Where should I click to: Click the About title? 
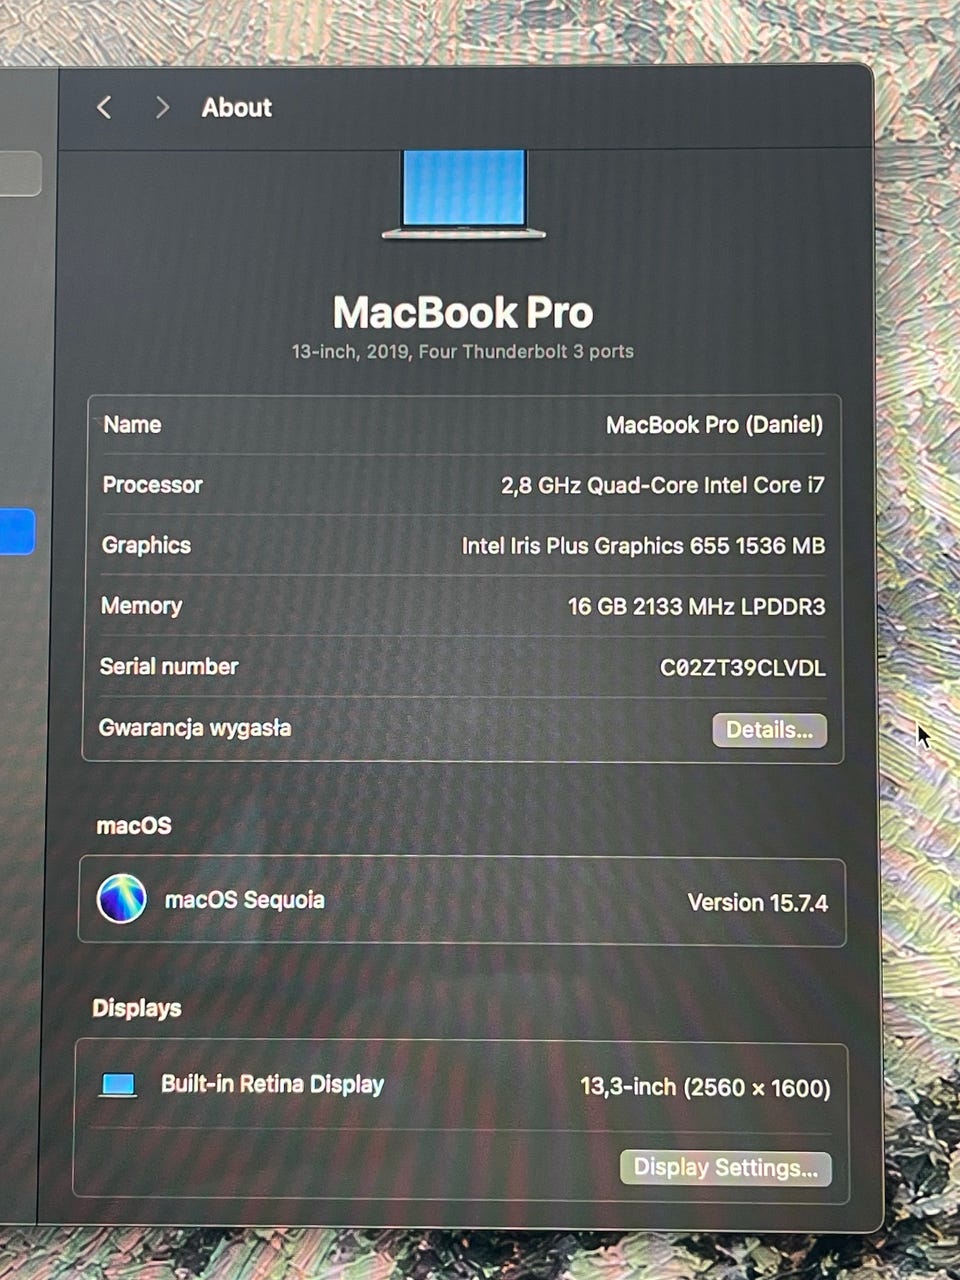tap(236, 107)
